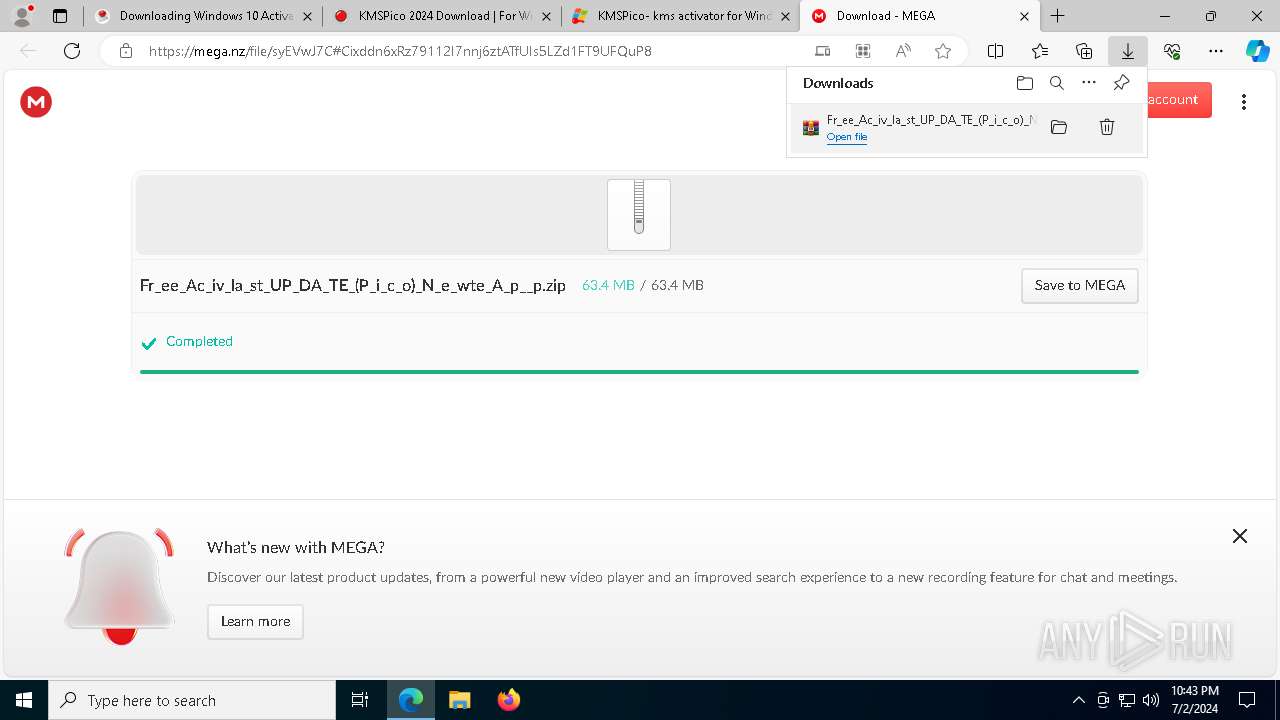The image size is (1280, 720).
Task: Close the KMSPico kms activator tab
Action: [x=785, y=16]
